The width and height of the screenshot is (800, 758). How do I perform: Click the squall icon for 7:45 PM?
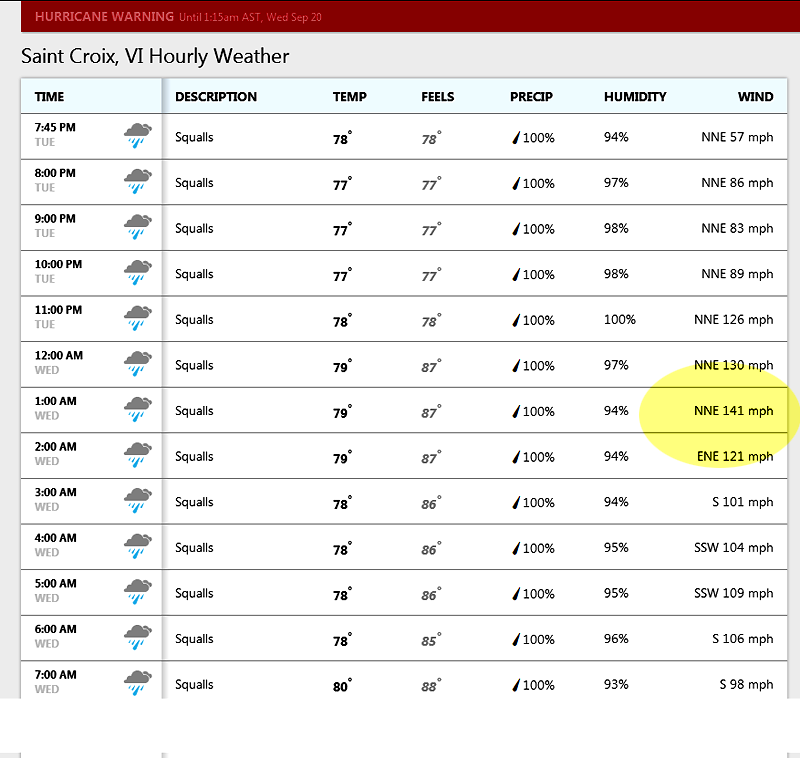coord(138,135)
